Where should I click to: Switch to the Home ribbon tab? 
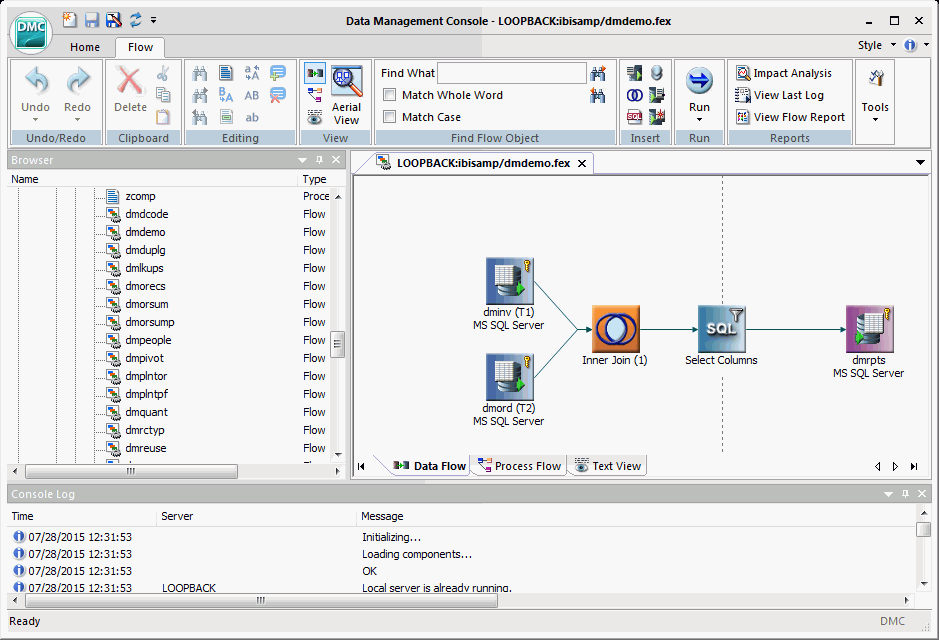pyautogui.click(x=85, y=47)
